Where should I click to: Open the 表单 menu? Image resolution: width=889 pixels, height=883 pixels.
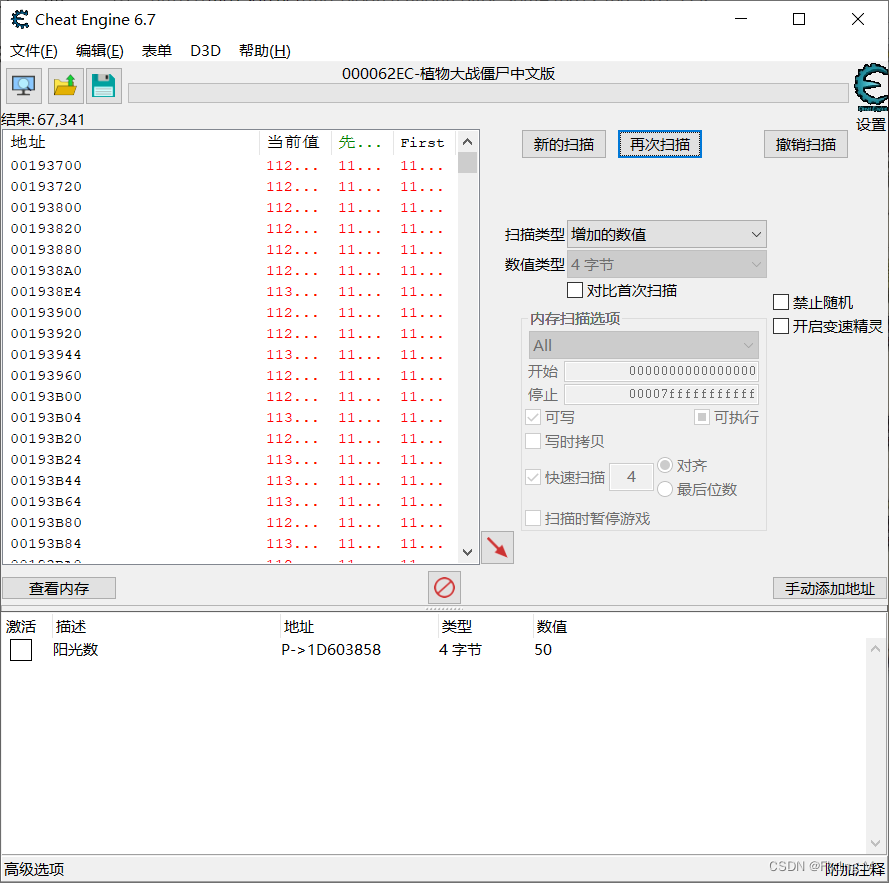pyautogui.click(x=157, y=50)
